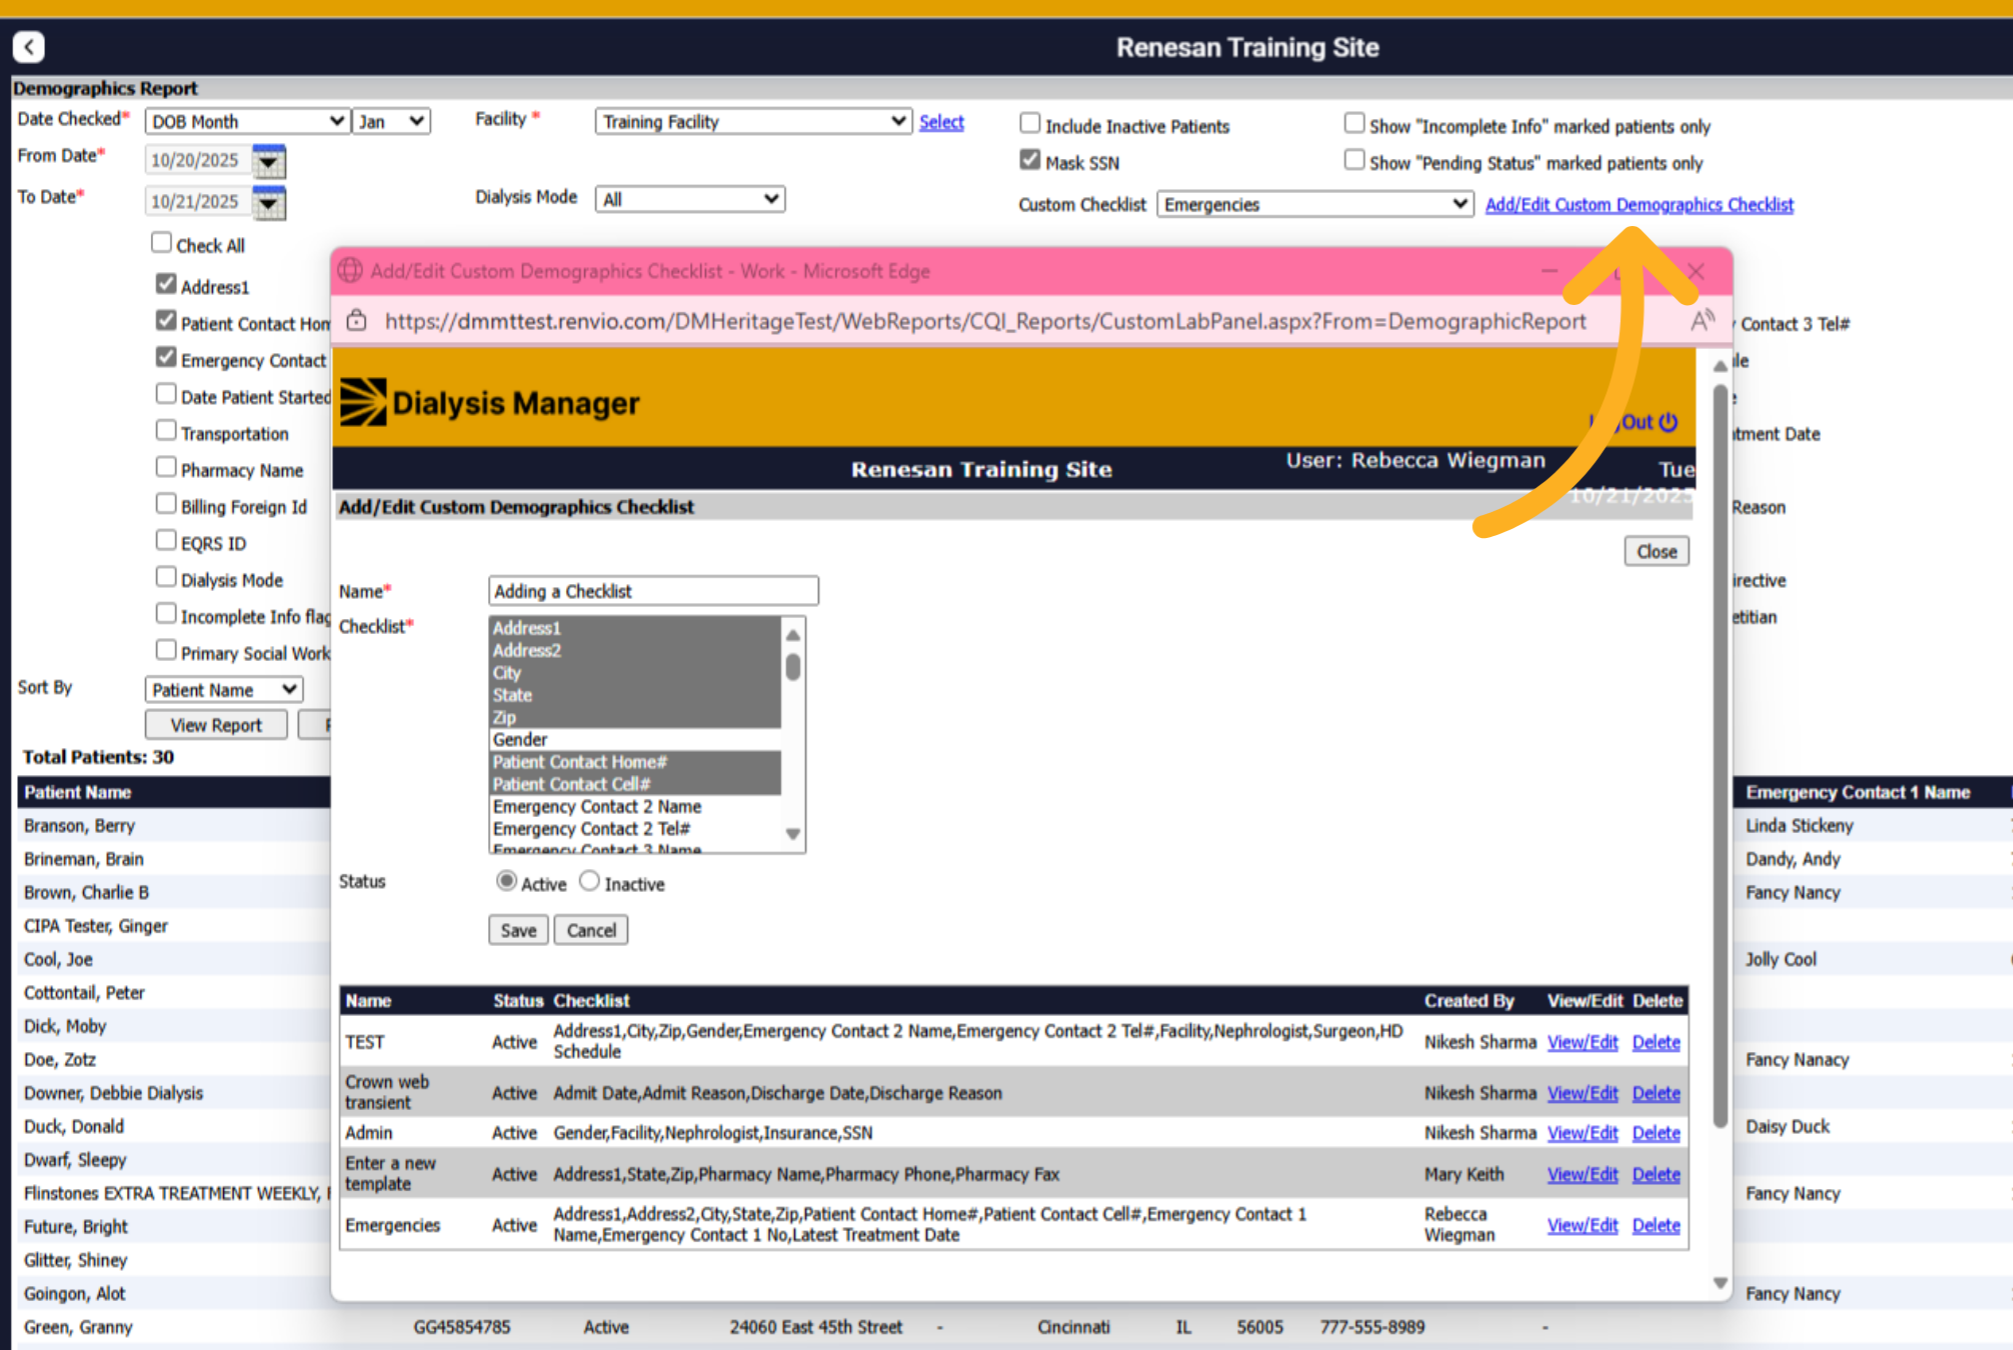Select Emergency Contact 2 Name list item
The image size is (2013, 1350).
coord(635,806)
